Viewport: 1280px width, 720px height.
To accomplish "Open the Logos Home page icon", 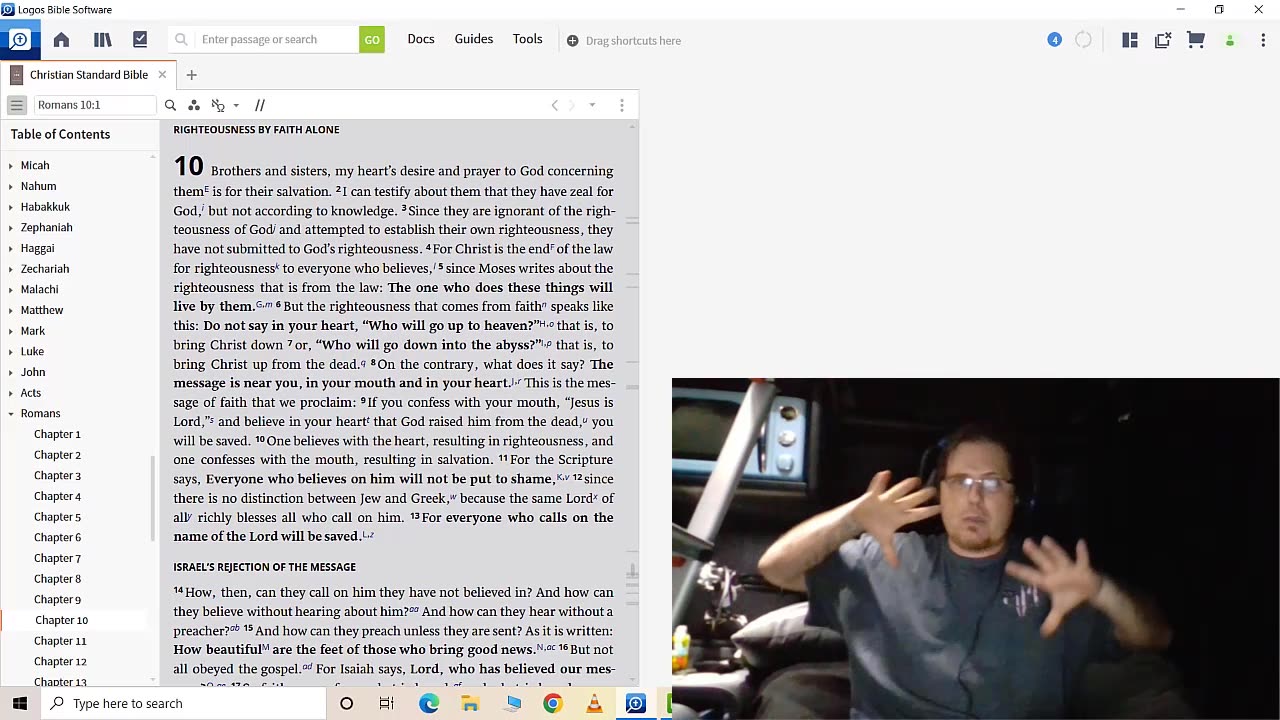I will pyautogui.click(x=61, y=40).
